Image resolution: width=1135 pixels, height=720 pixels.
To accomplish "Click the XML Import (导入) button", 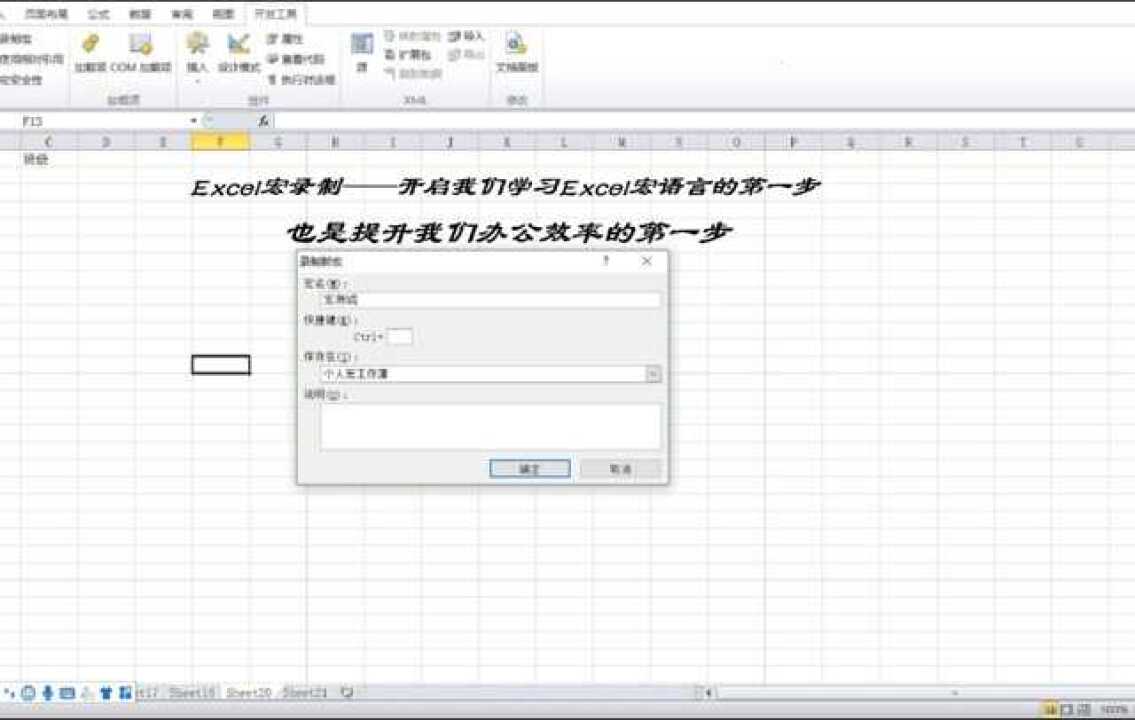I will tap(465, 35).
